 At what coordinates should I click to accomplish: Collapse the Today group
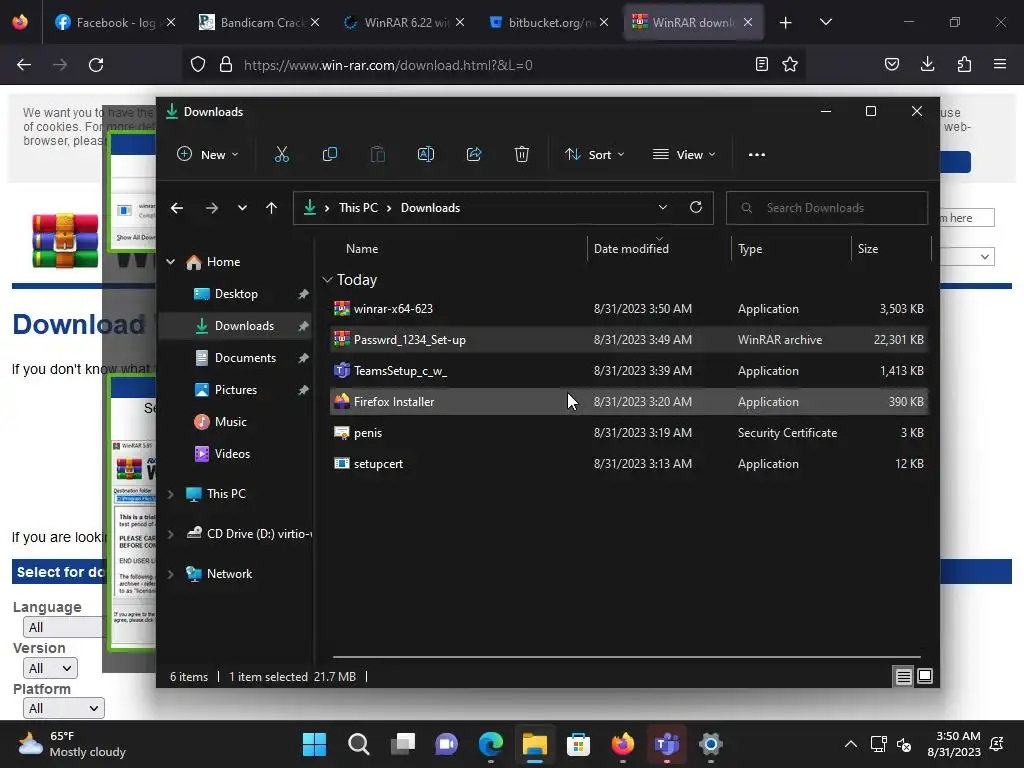click(x=327, y=280)
